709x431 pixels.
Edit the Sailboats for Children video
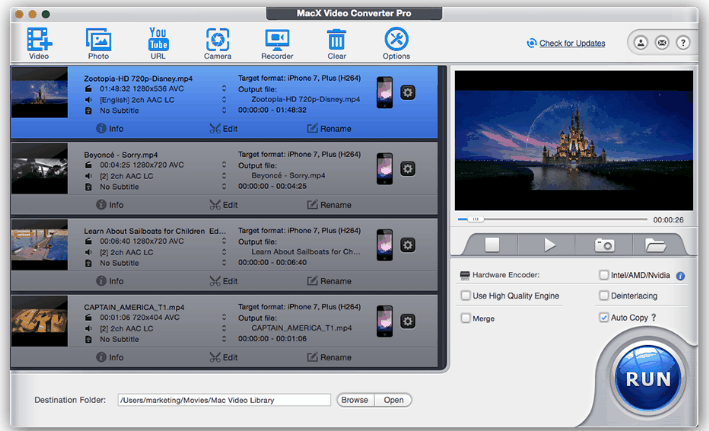point(223,281)
